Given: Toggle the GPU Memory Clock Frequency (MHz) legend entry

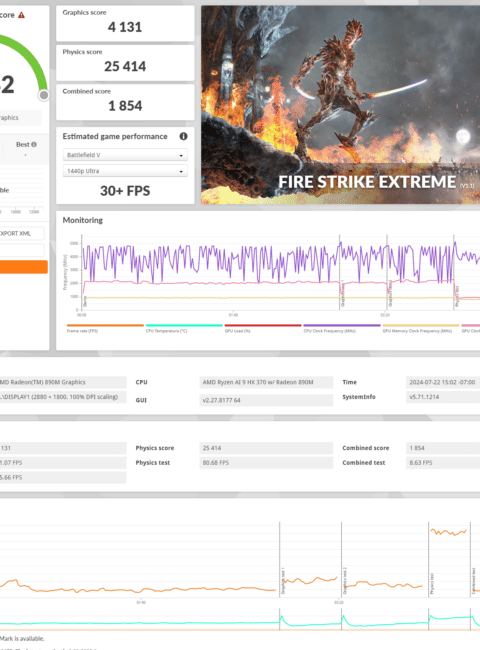Looking at the screenshot, I should pos(421,328).
